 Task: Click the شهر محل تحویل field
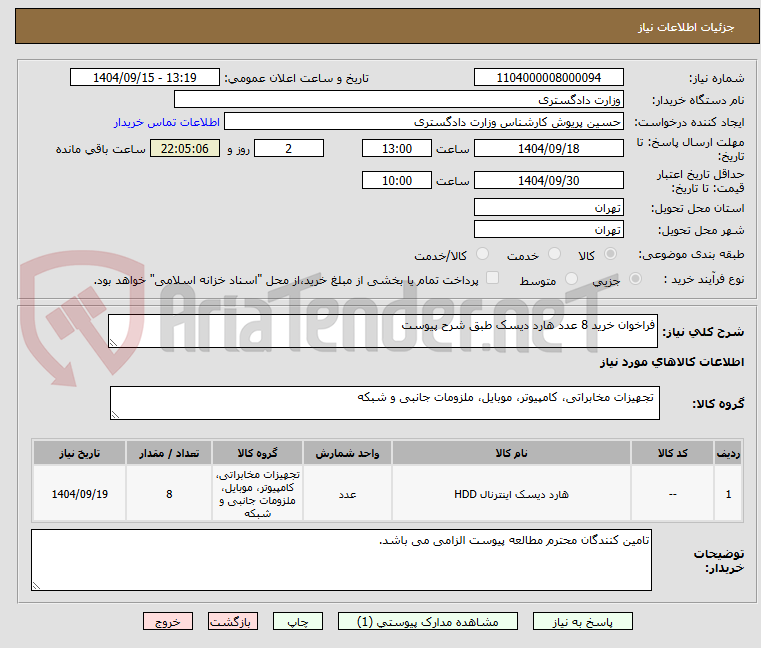(x=548, y=229)
